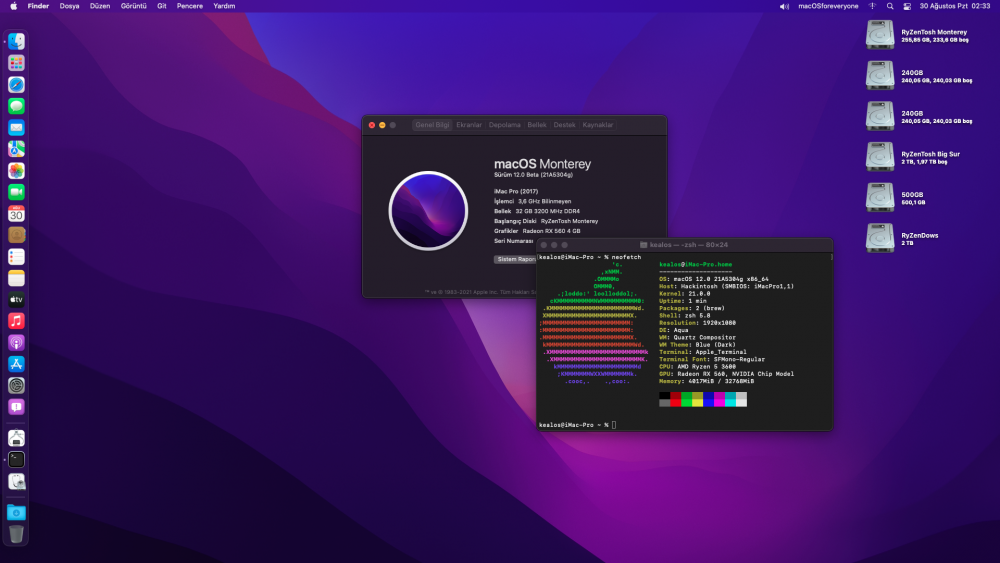1000x563 pixels.
Task: Open the Trash in the Dock
Action: coord(17,534)
